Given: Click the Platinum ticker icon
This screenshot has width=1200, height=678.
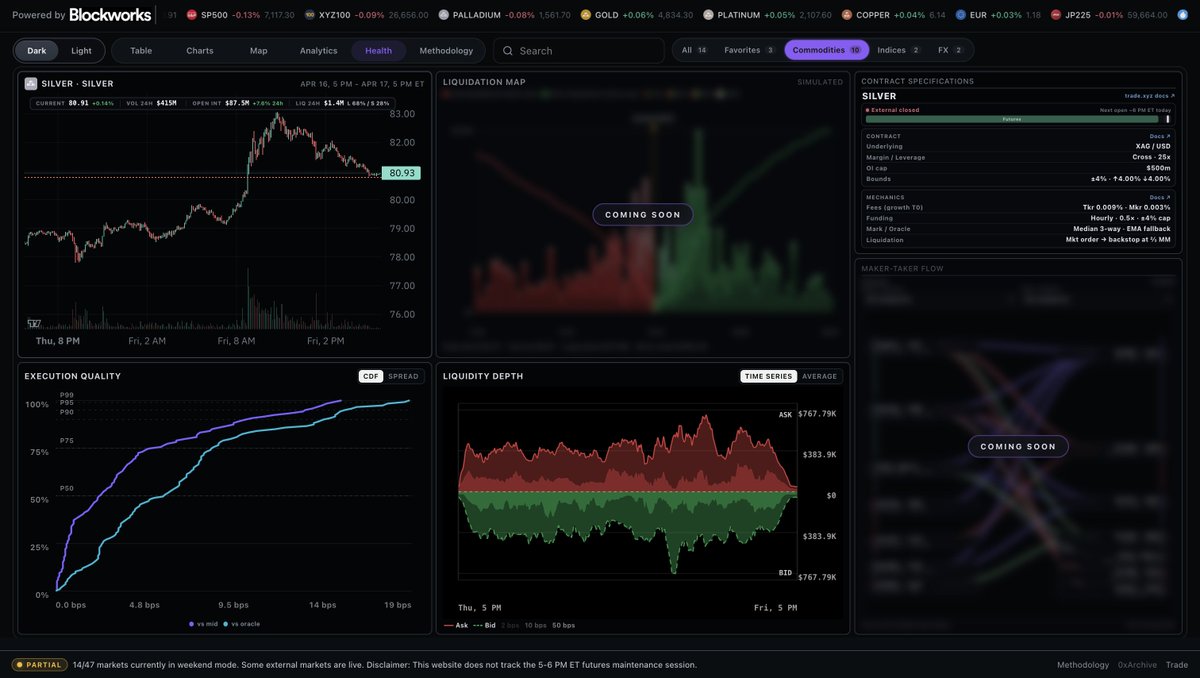Looking at the screenshot, I should (x=708, y=15).
